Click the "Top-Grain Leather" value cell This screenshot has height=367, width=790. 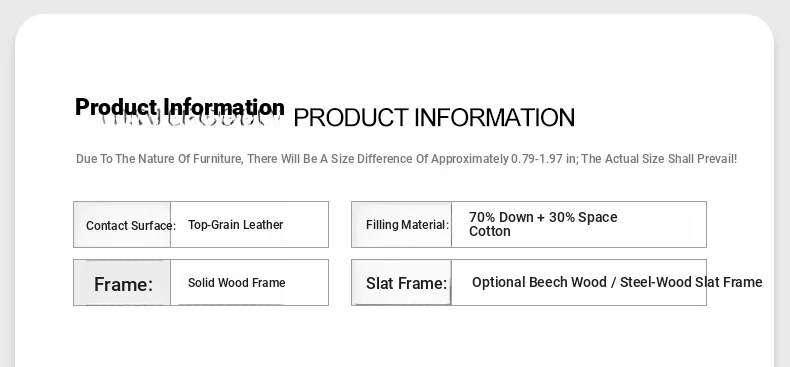pos(249,225)
